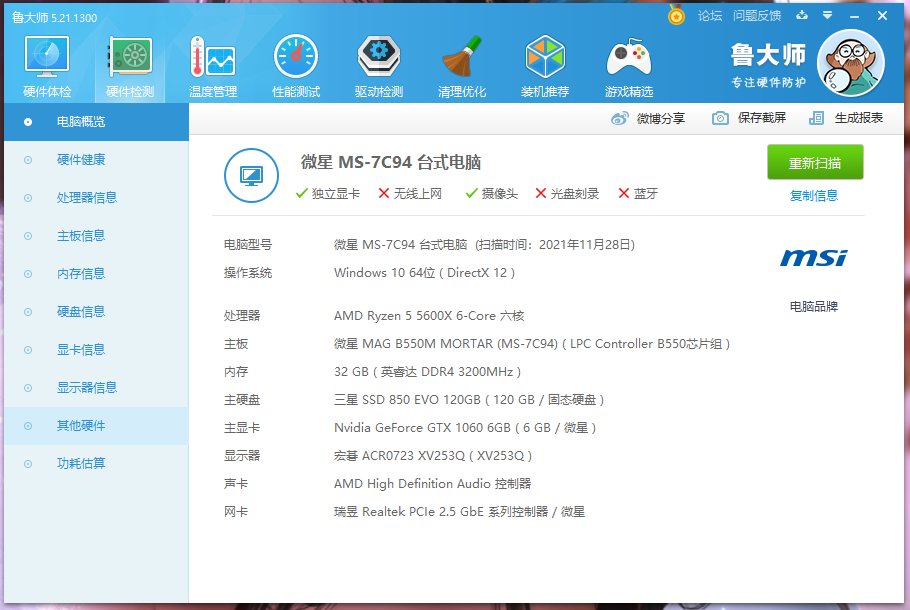Click 保存截屏 save screenshot text
The height and width of the screenshot is (610, 910).
click(x=761, y=118)
